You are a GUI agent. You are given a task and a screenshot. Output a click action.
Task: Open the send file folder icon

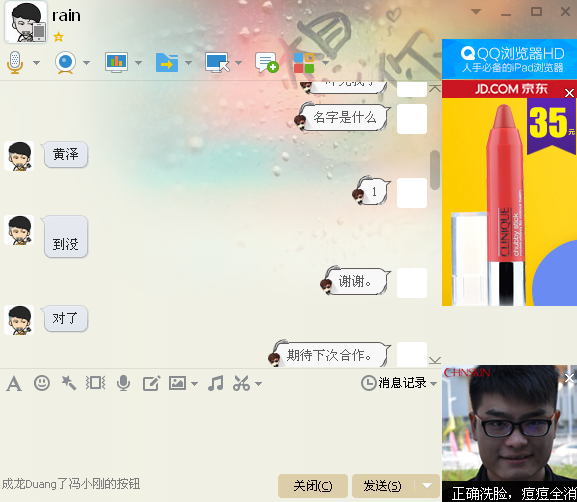pyautogui.click(x=167, y=63)
